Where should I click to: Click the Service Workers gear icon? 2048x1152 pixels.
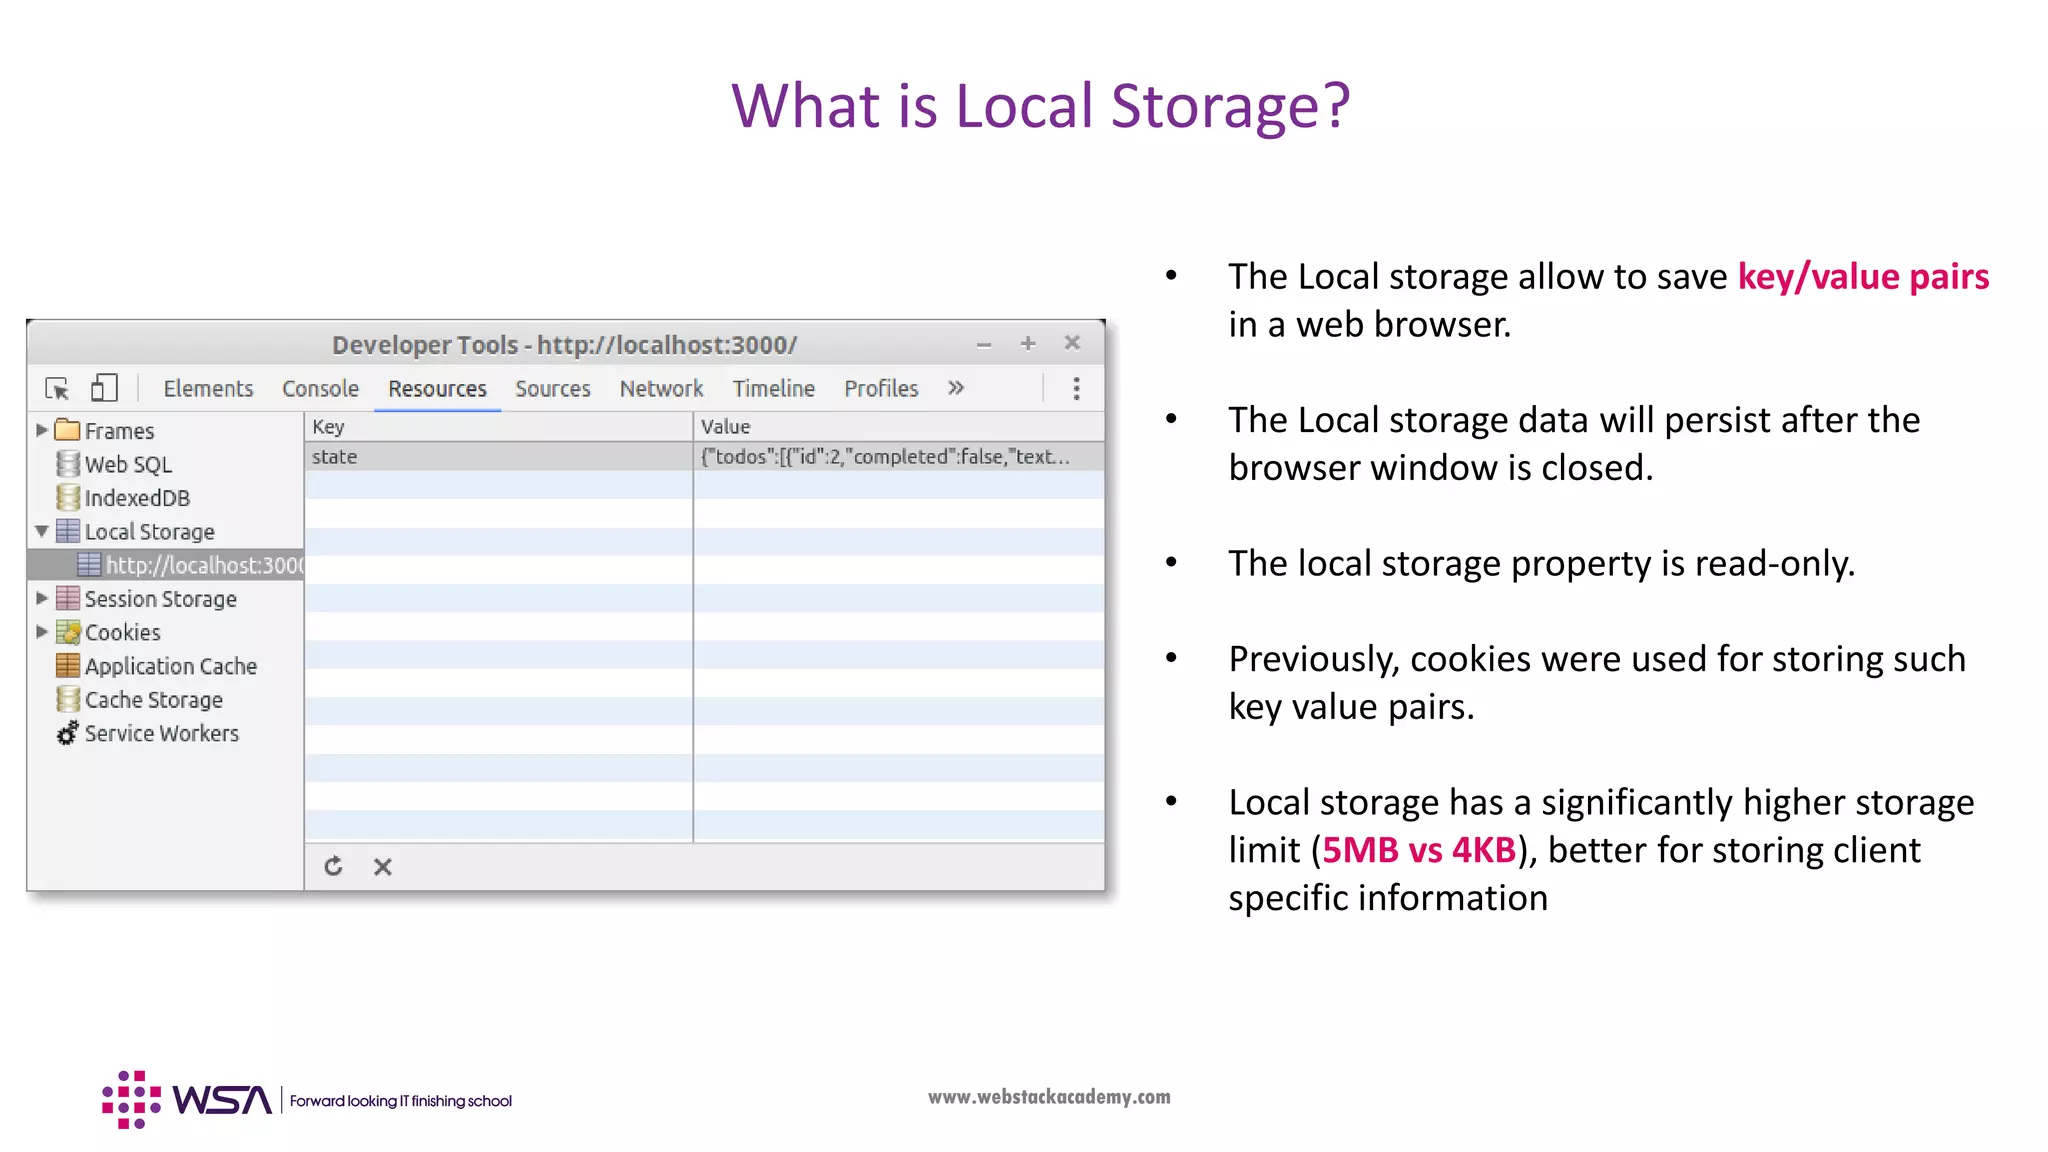tap(67, 733)
